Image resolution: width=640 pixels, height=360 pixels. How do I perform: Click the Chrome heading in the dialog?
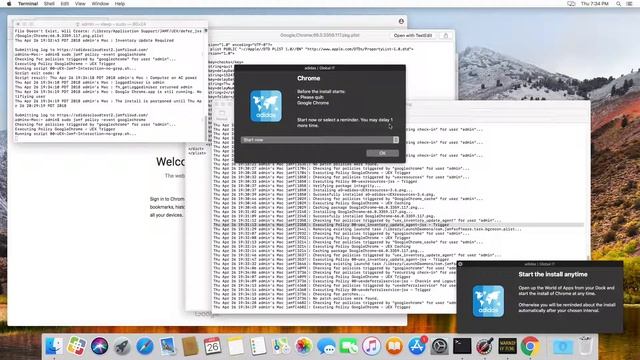(309, 78)
